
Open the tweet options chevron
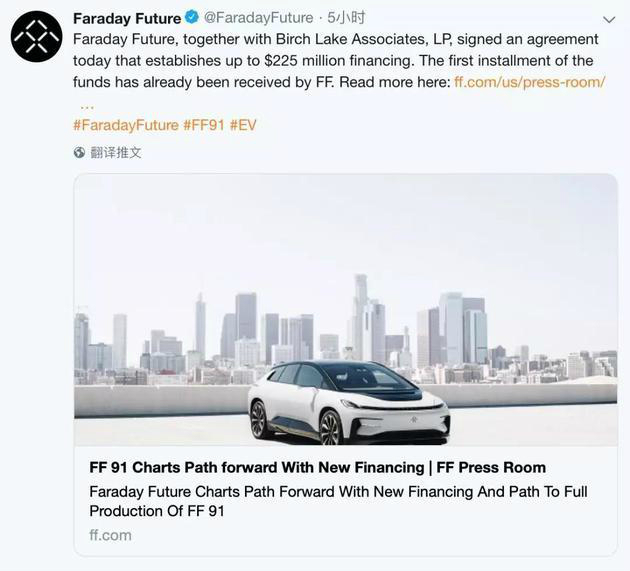coord(609,20)
